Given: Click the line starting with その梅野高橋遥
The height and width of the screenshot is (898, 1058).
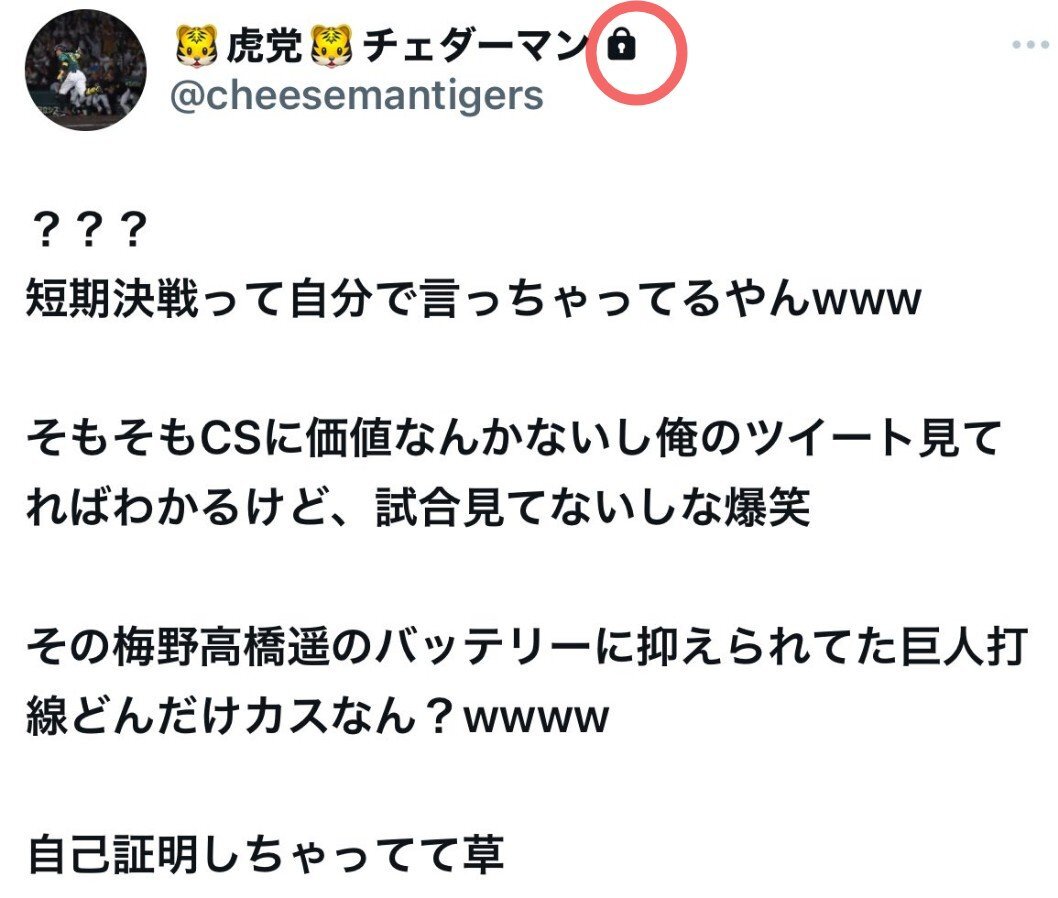Looking at the screenshot, I should coord(527,646).
